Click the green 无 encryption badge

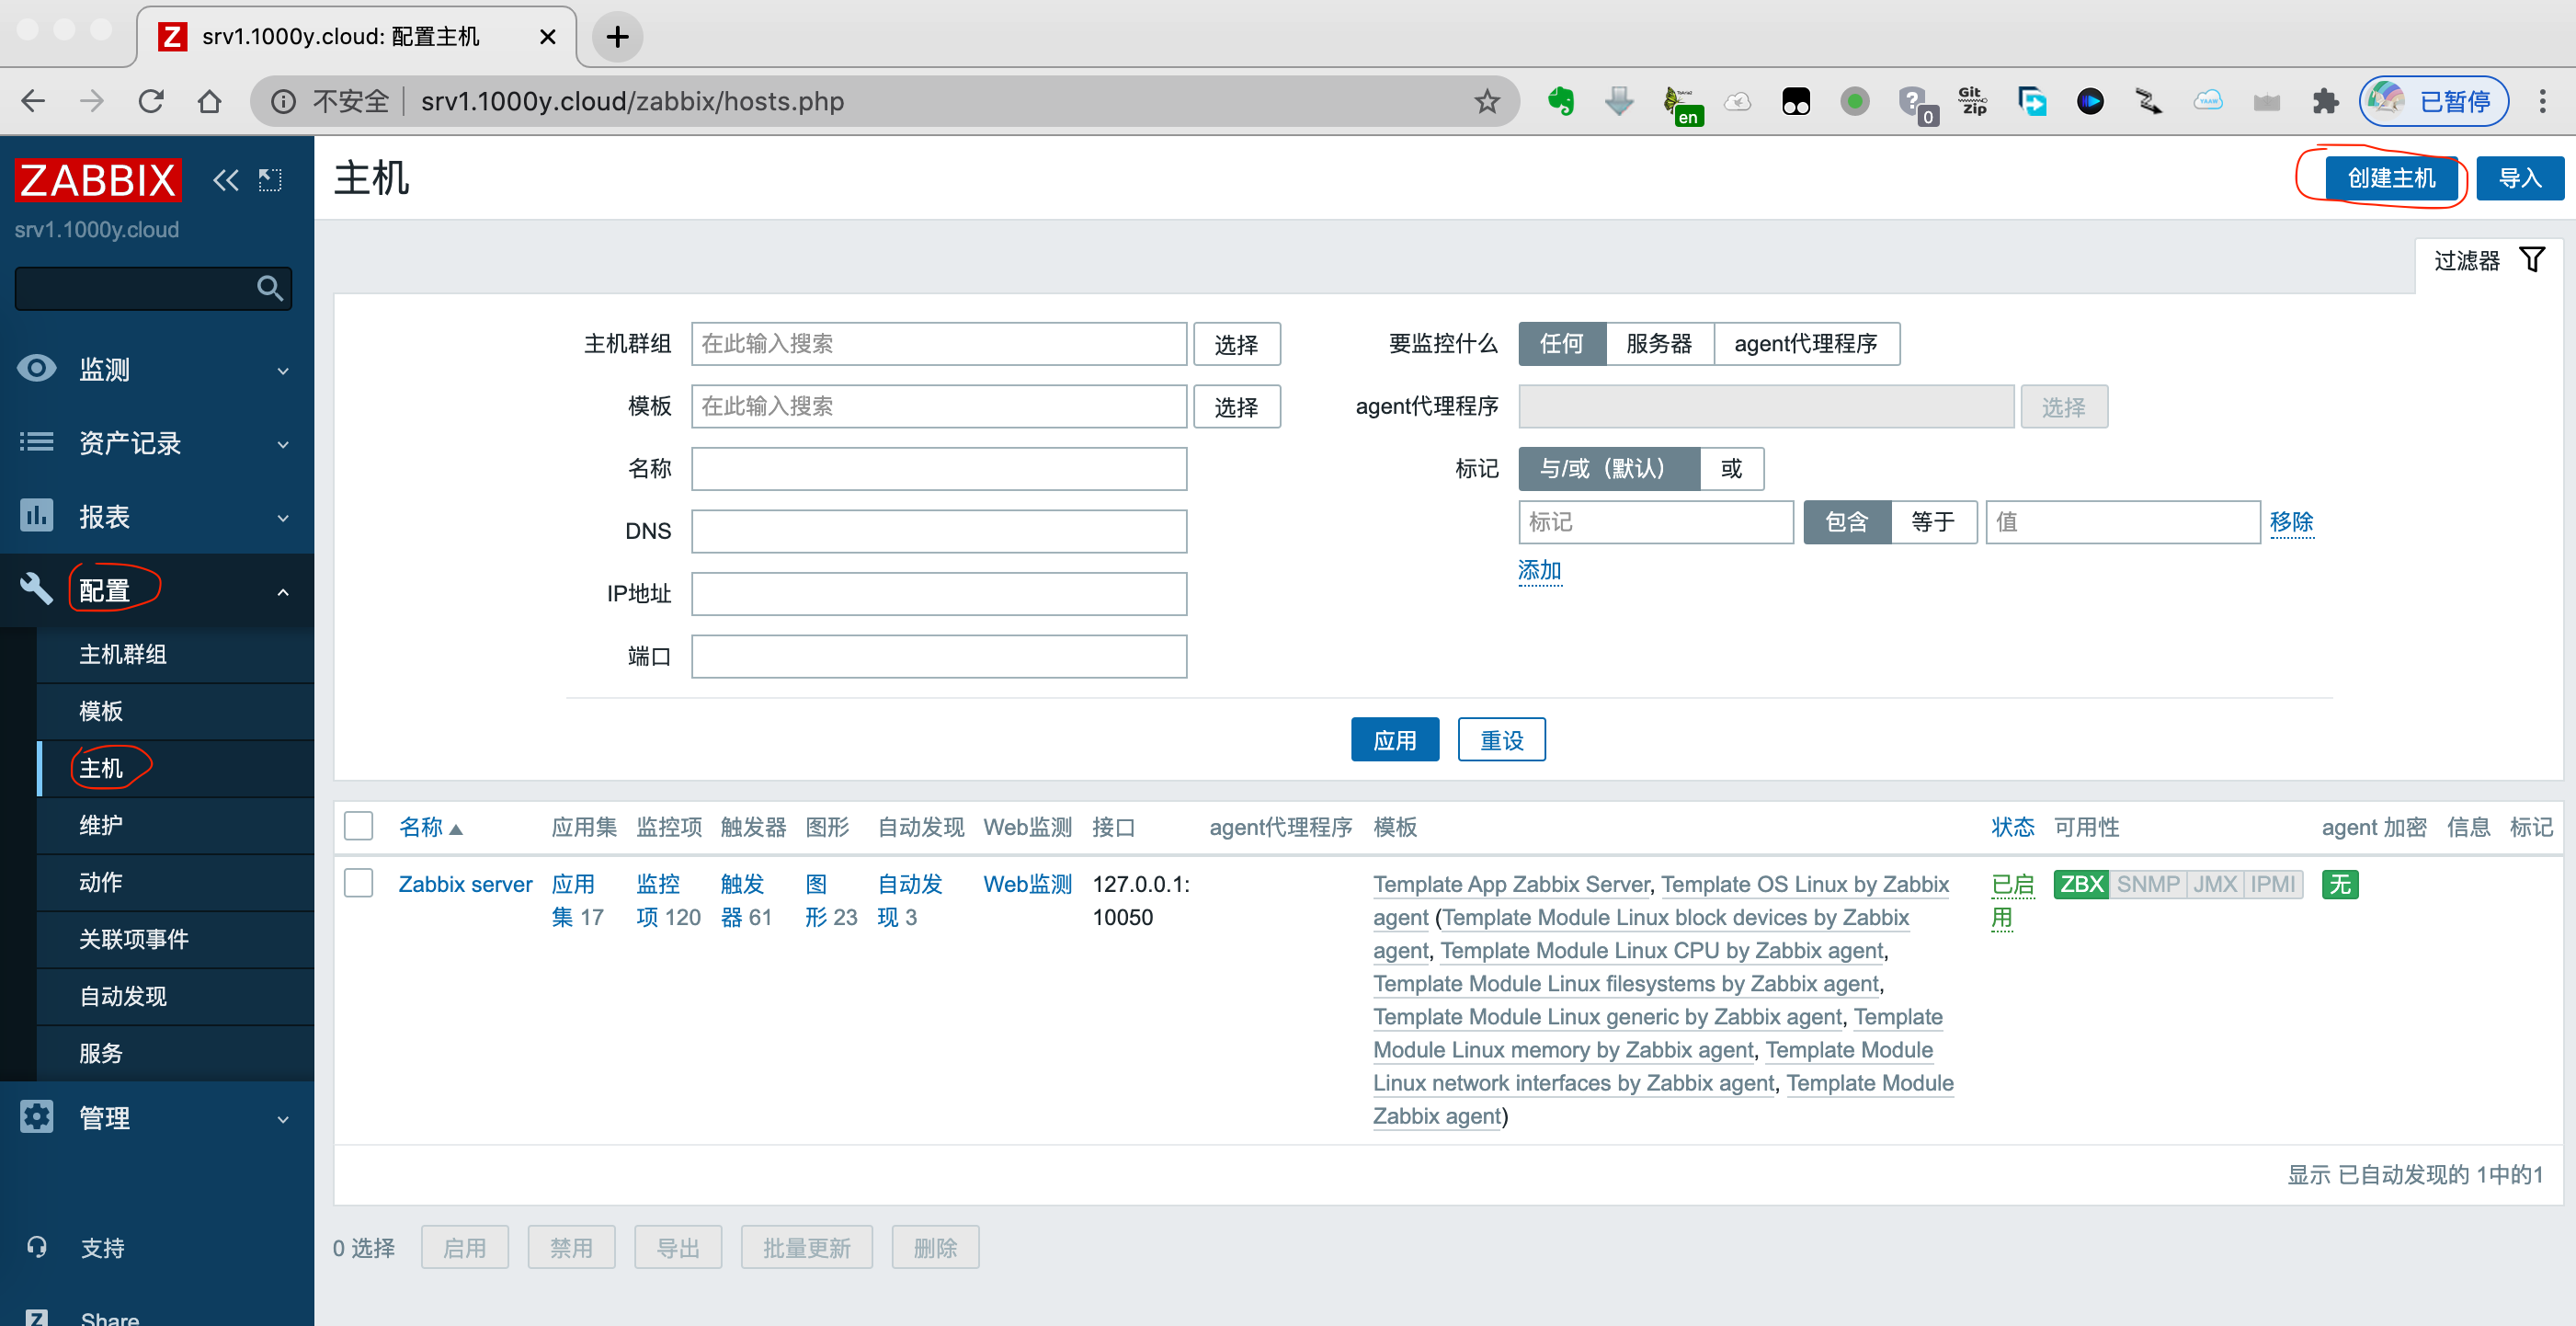2340,884
